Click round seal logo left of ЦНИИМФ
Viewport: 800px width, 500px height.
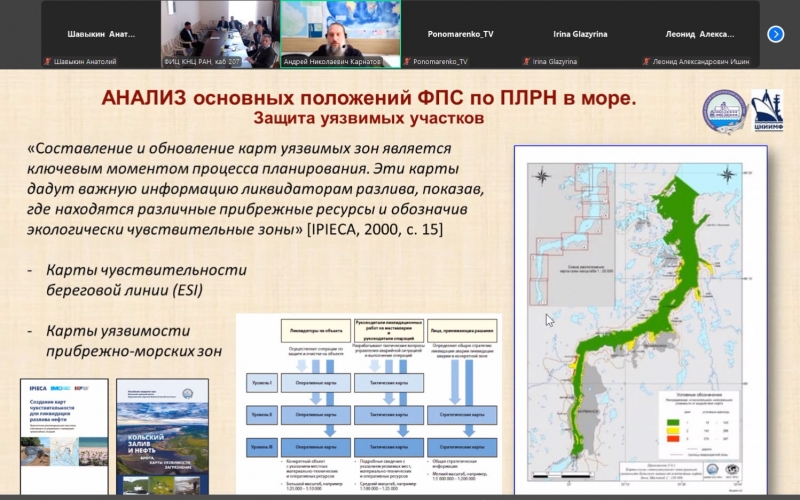724,112
